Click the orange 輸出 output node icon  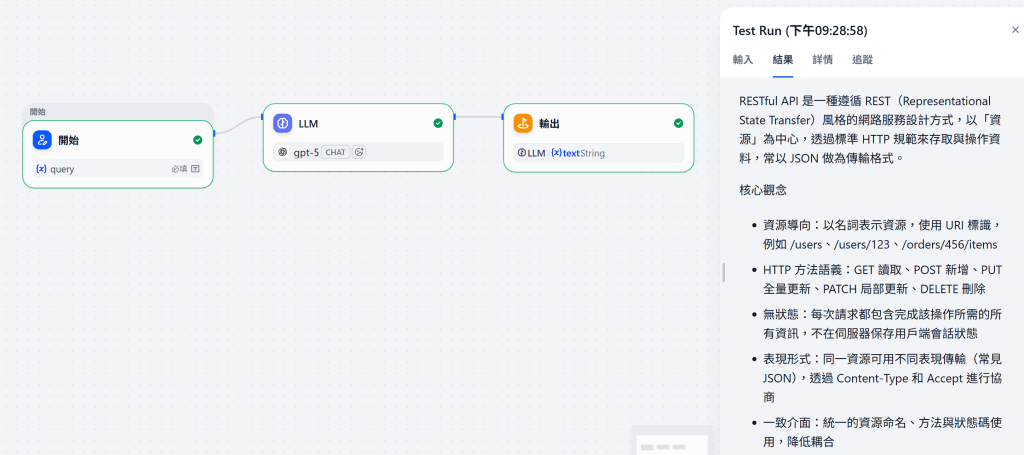tap(523, 123)
